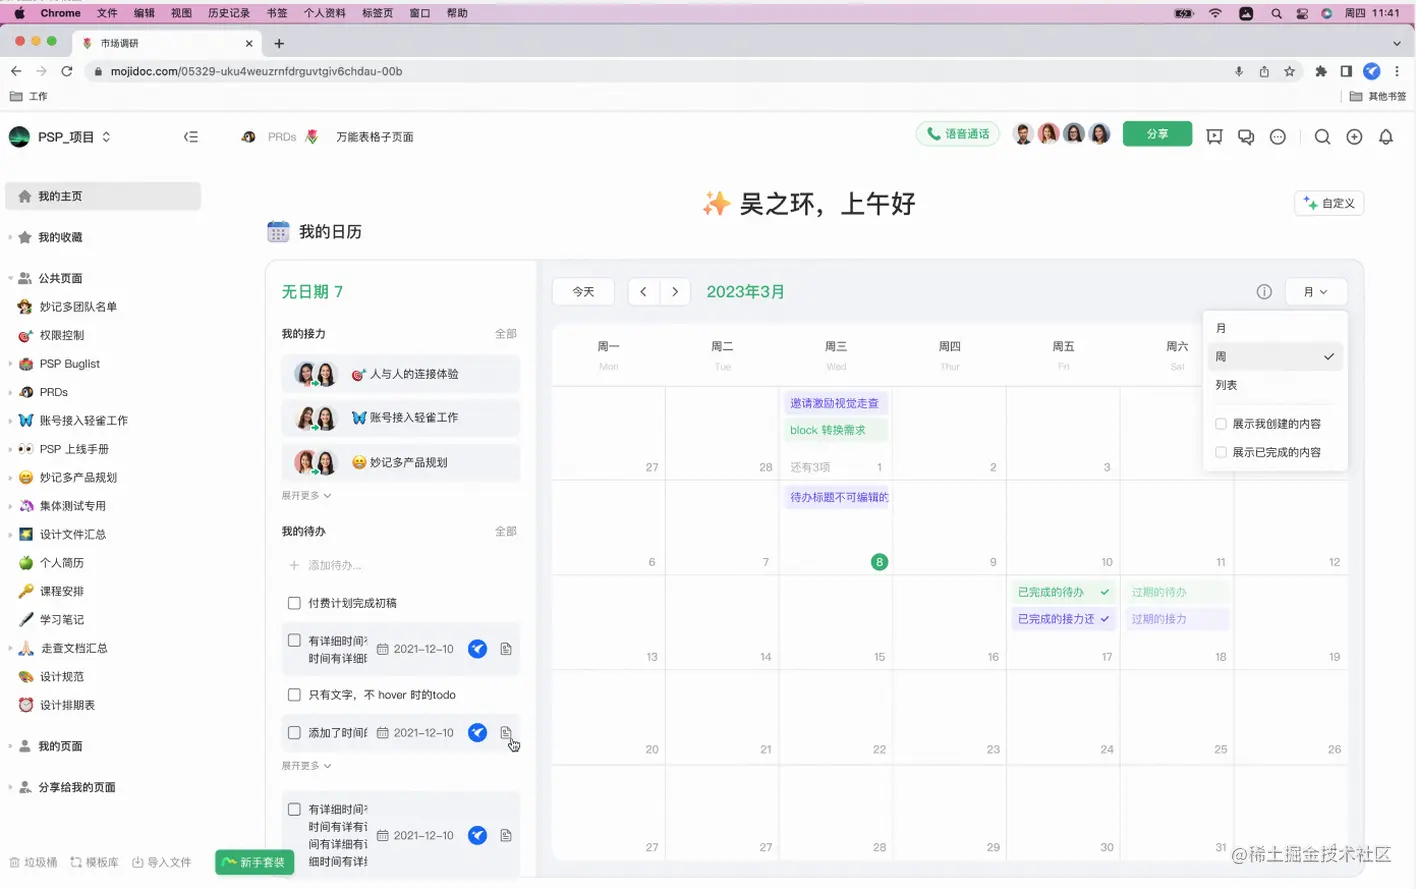Open notifications bell icon
The height and width of the screenshot is (889, 1416).
click(1386, 137)
